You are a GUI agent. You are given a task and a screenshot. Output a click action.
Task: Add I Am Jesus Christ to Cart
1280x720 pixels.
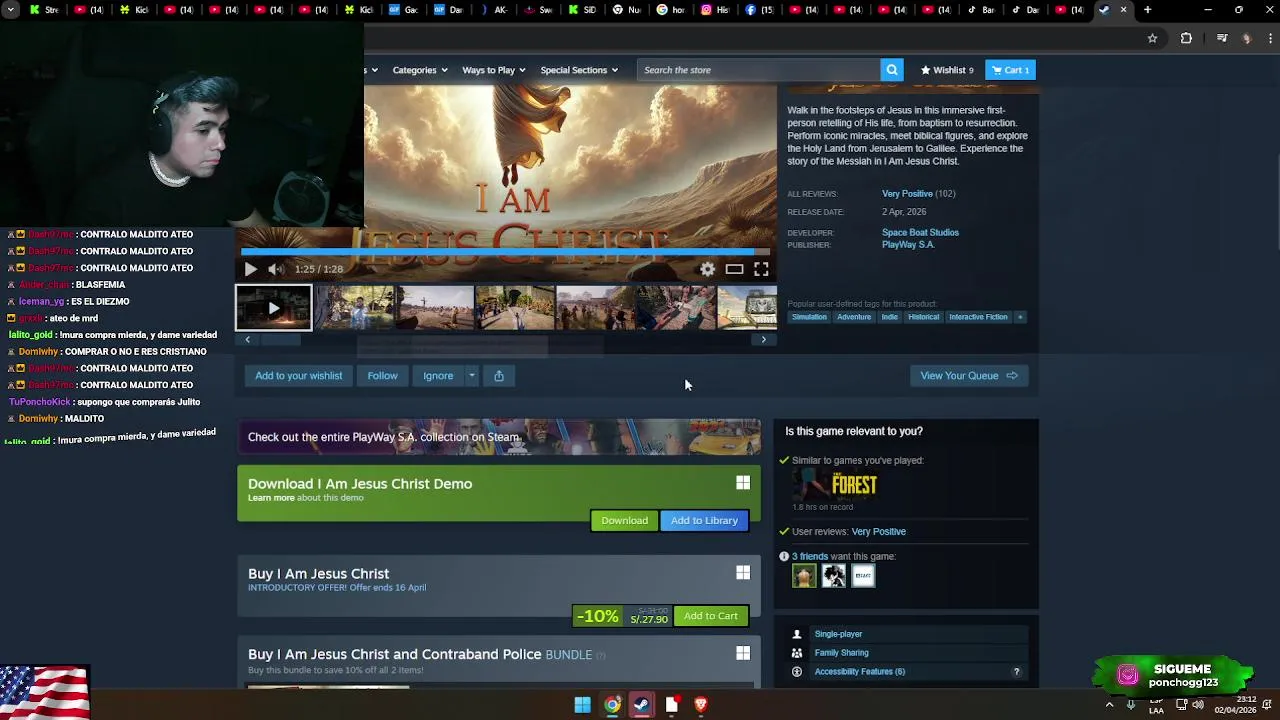[711, 616]
